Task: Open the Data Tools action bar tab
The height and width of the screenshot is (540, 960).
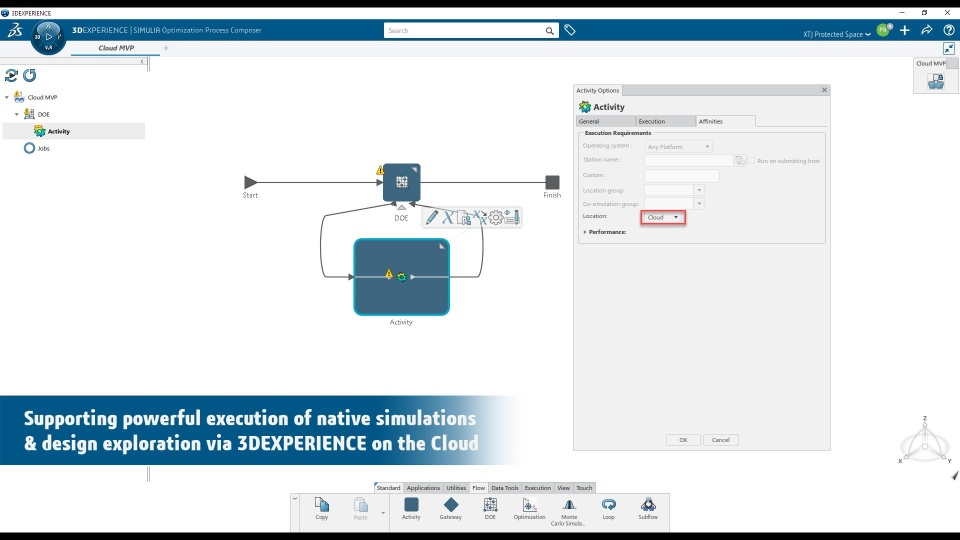Action: click(505, 488)
